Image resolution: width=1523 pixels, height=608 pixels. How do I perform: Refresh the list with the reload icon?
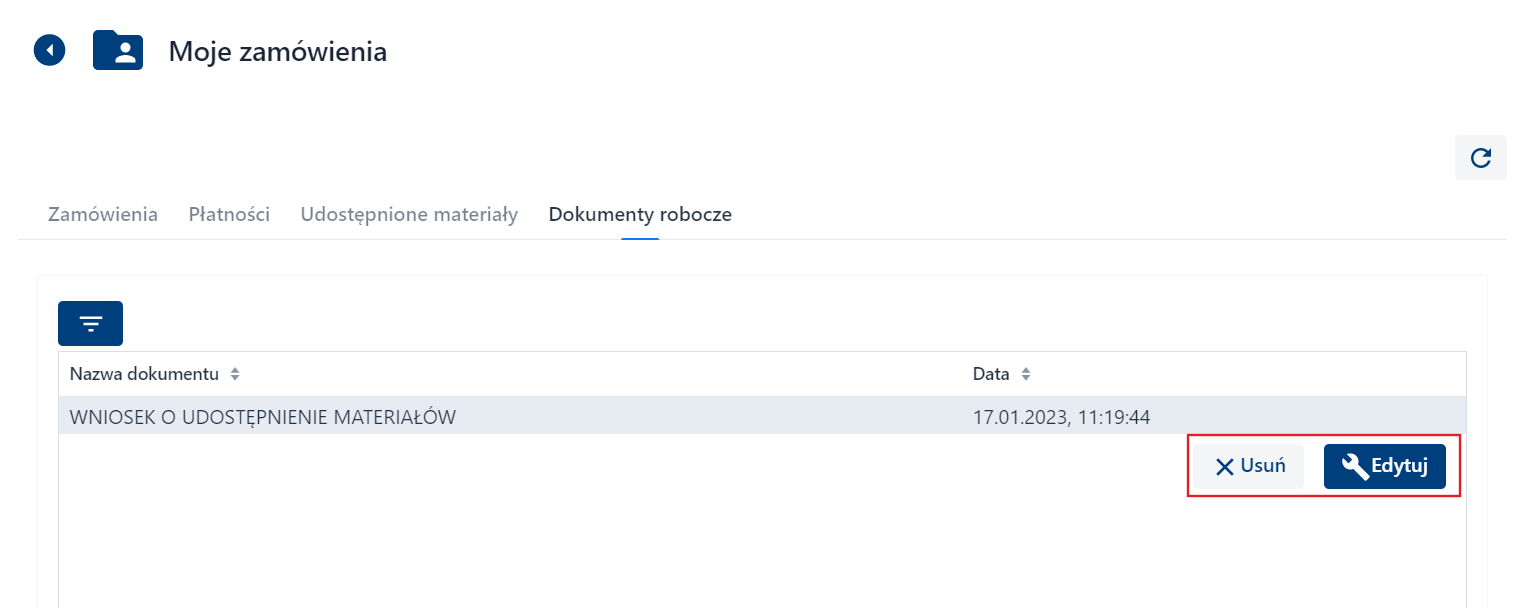point(1480,158)
